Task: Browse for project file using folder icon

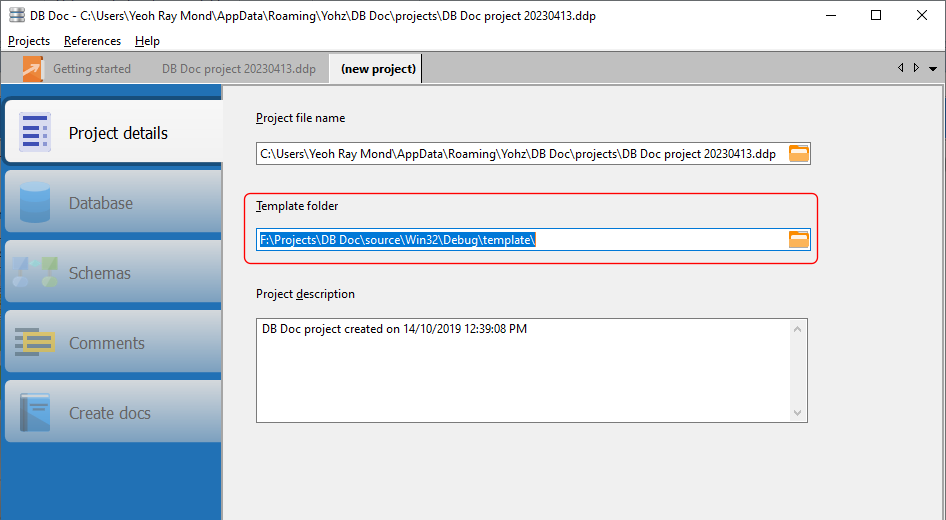Action: [x=799, y=154]
